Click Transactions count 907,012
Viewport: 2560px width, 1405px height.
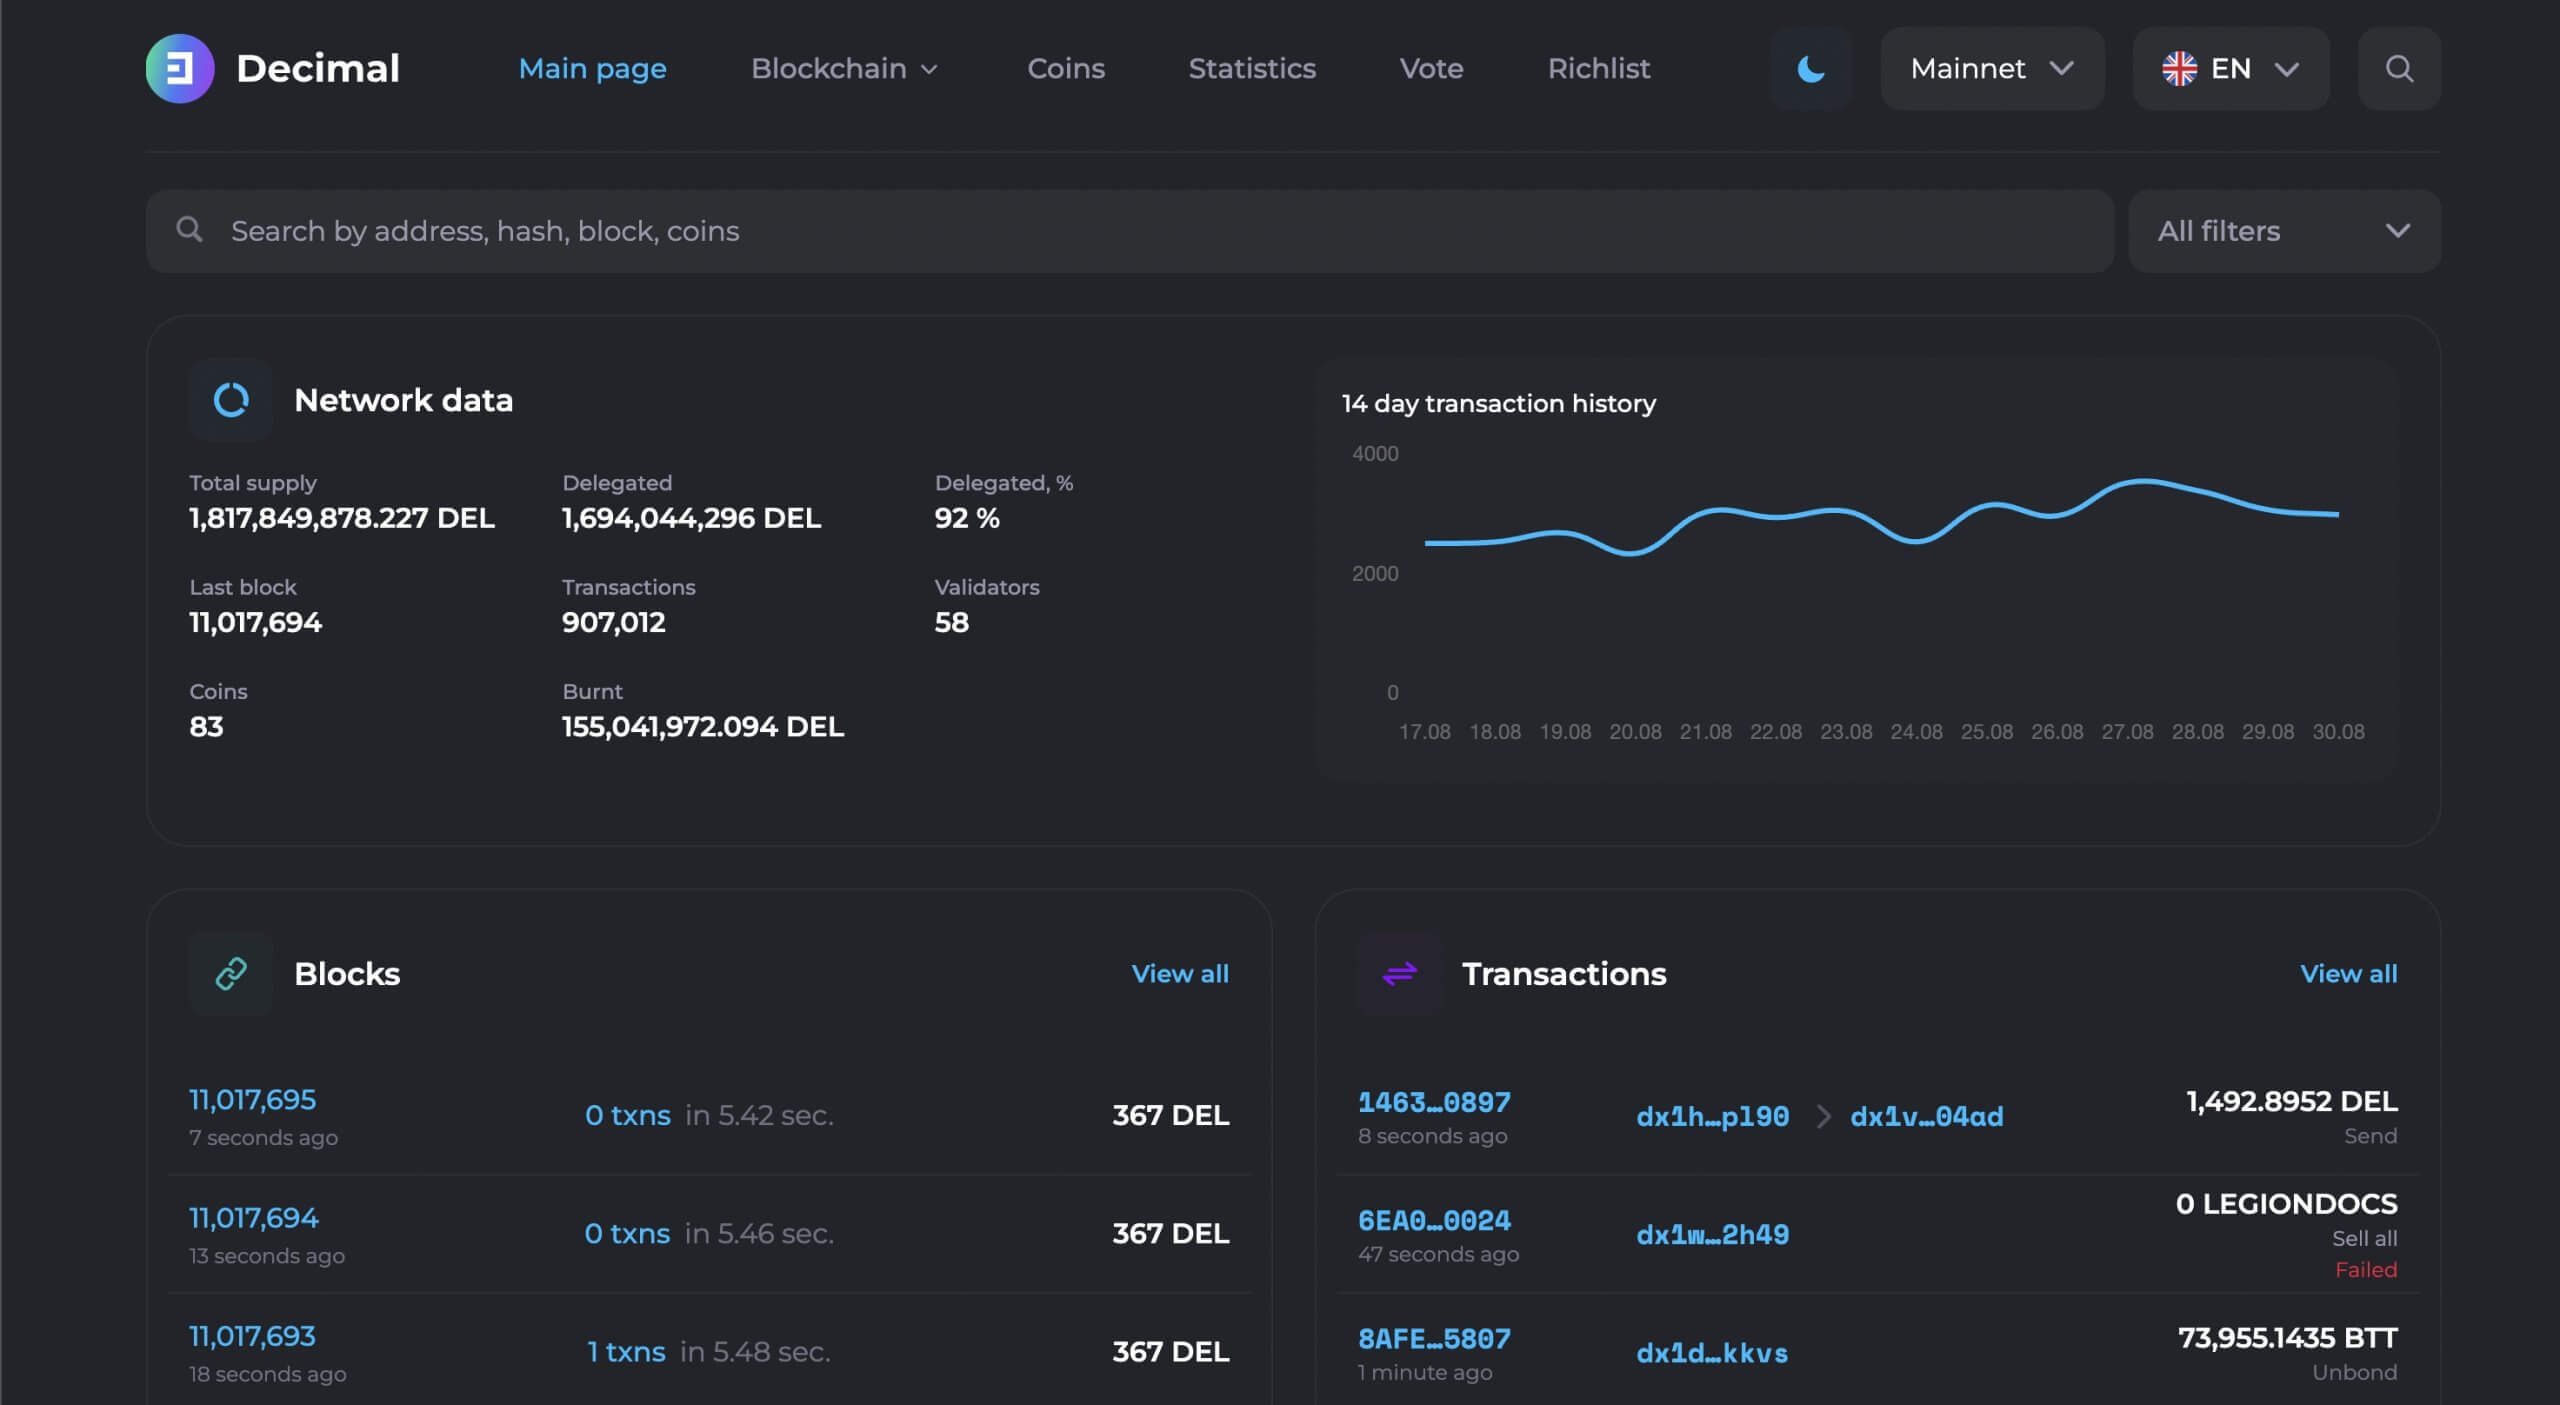tap(613, 622)
